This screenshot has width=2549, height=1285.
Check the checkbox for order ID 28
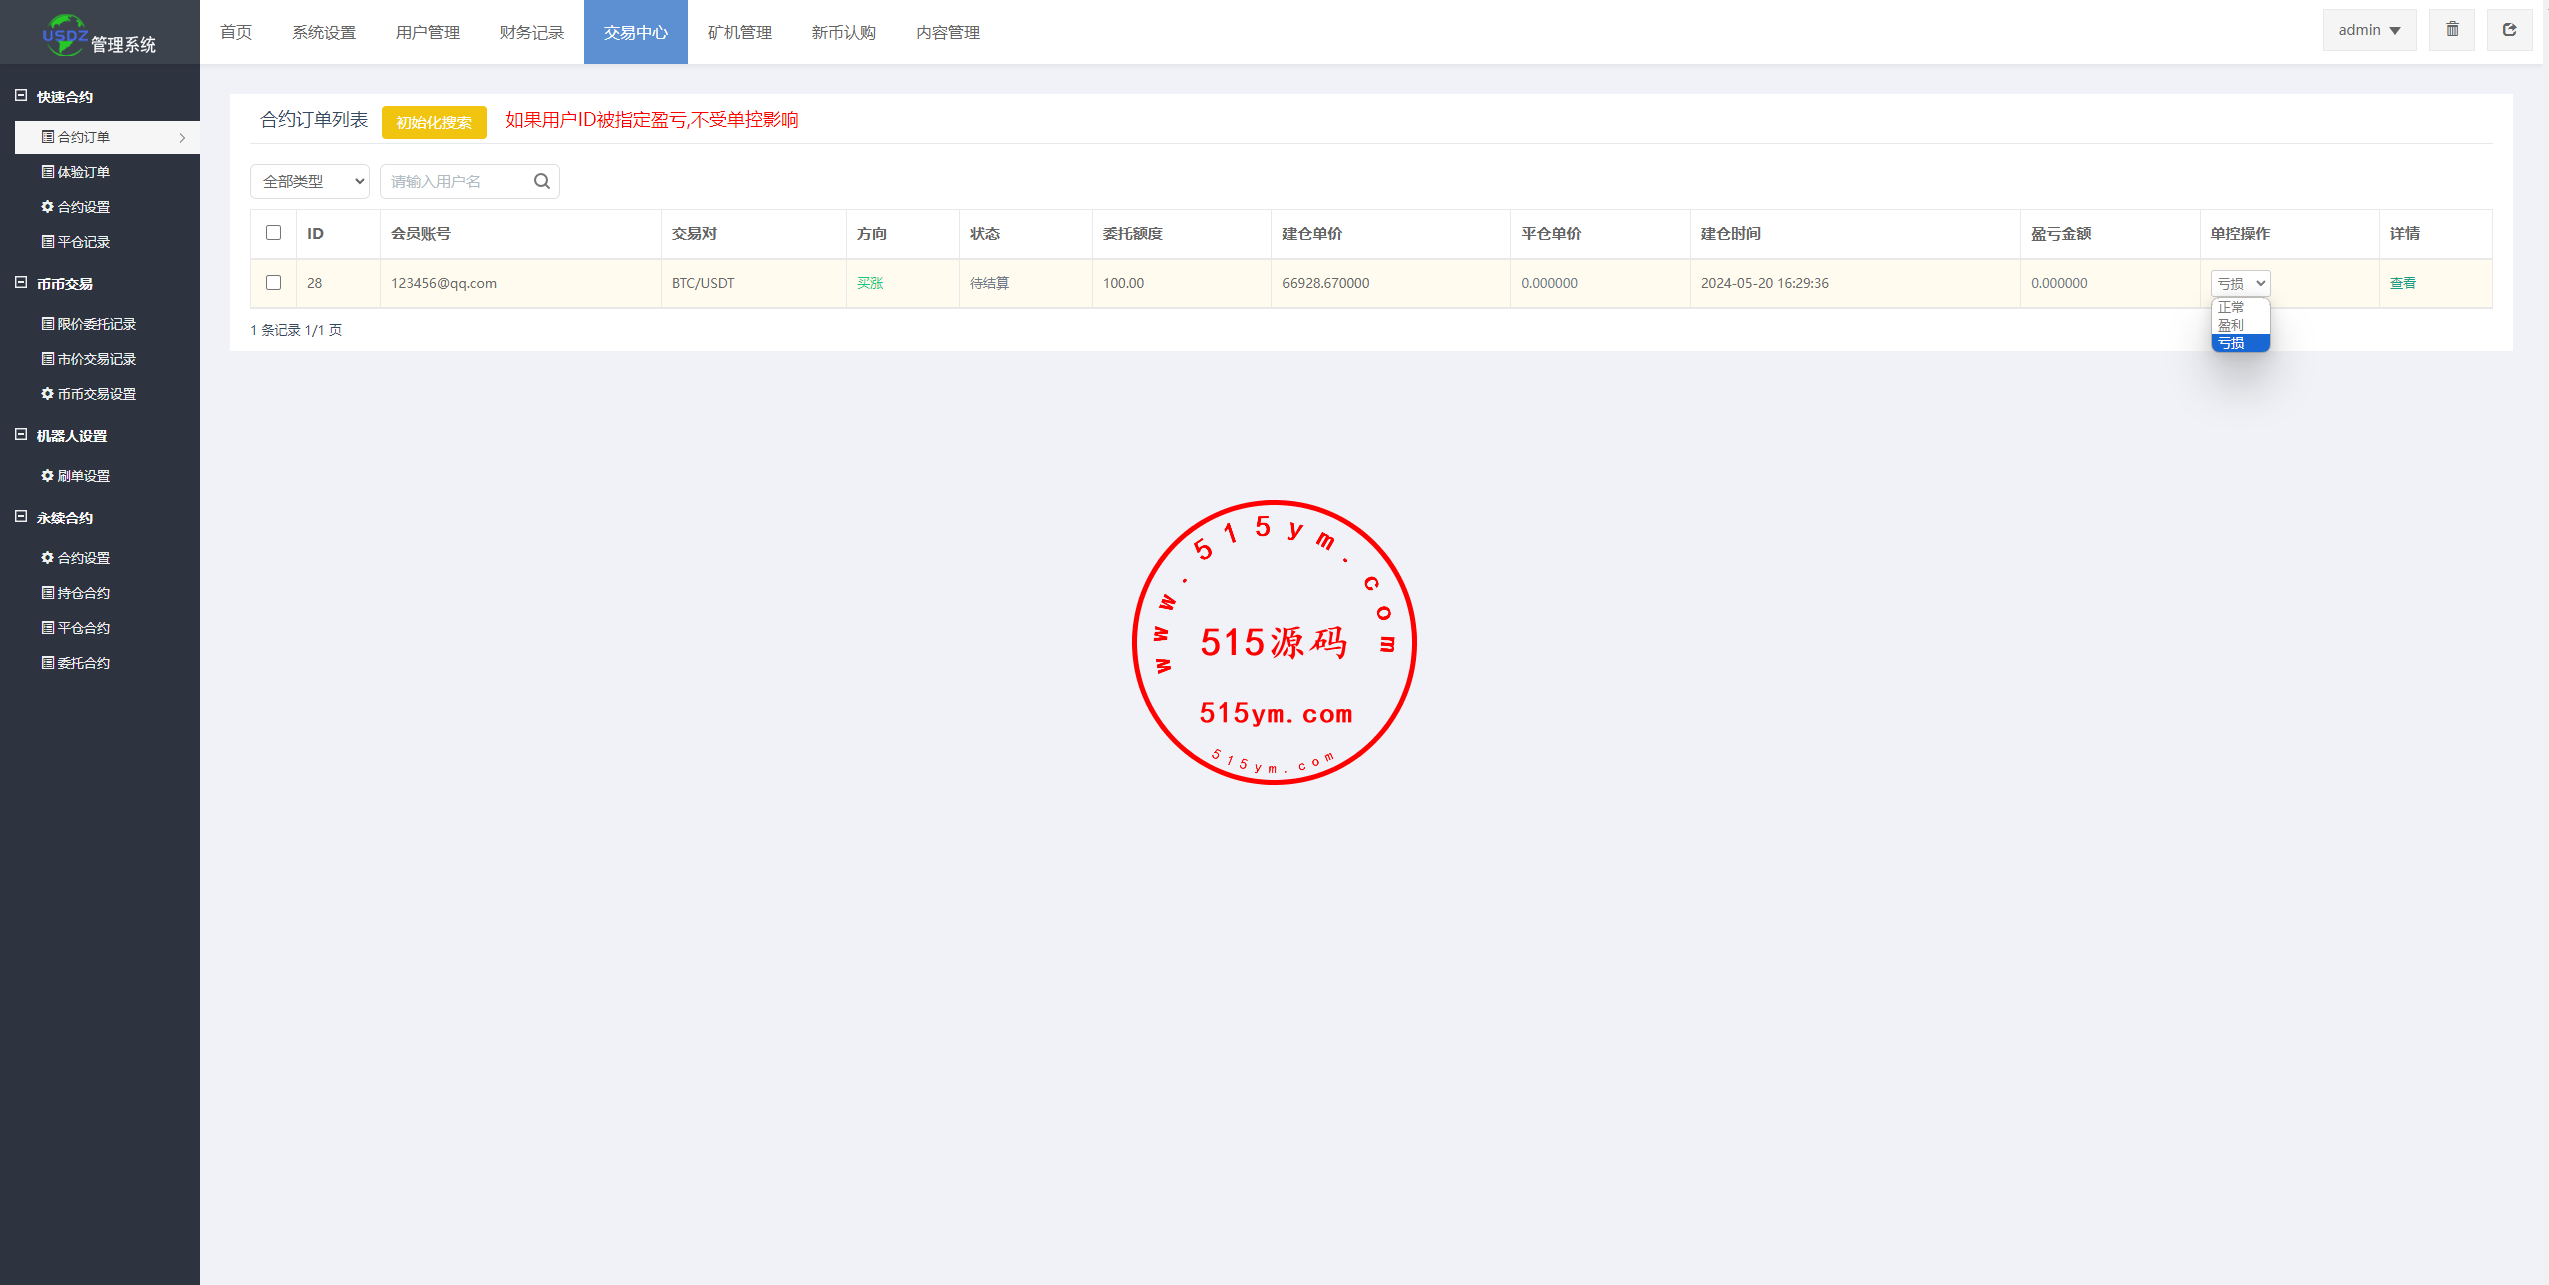pyautogui.click(x=273, y=283)
